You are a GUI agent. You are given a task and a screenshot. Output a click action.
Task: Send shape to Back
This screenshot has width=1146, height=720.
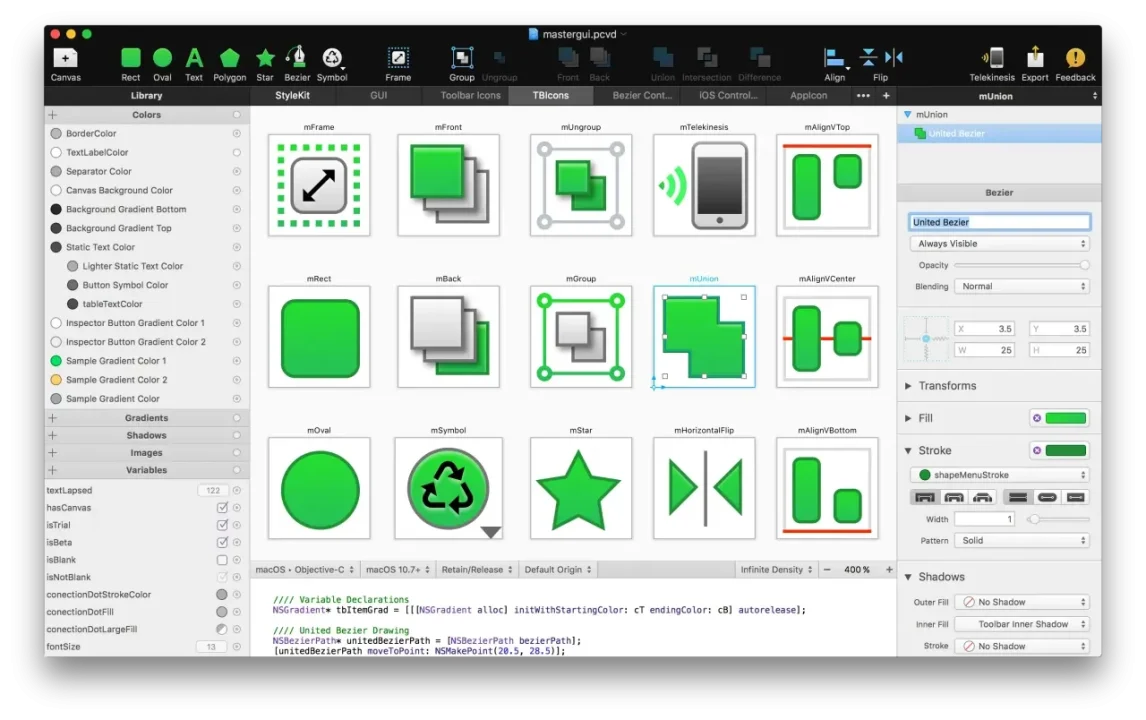coord(599,64)
